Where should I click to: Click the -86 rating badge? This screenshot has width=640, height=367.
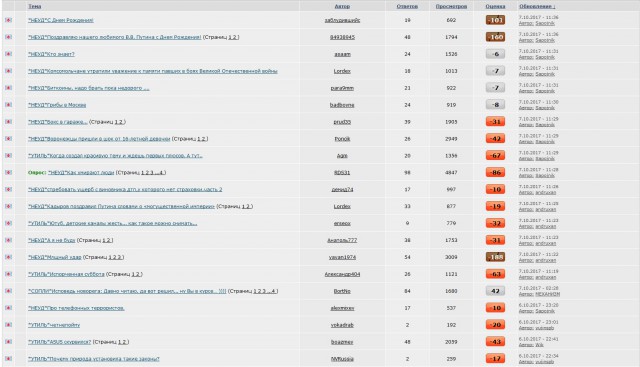point(495,173)
